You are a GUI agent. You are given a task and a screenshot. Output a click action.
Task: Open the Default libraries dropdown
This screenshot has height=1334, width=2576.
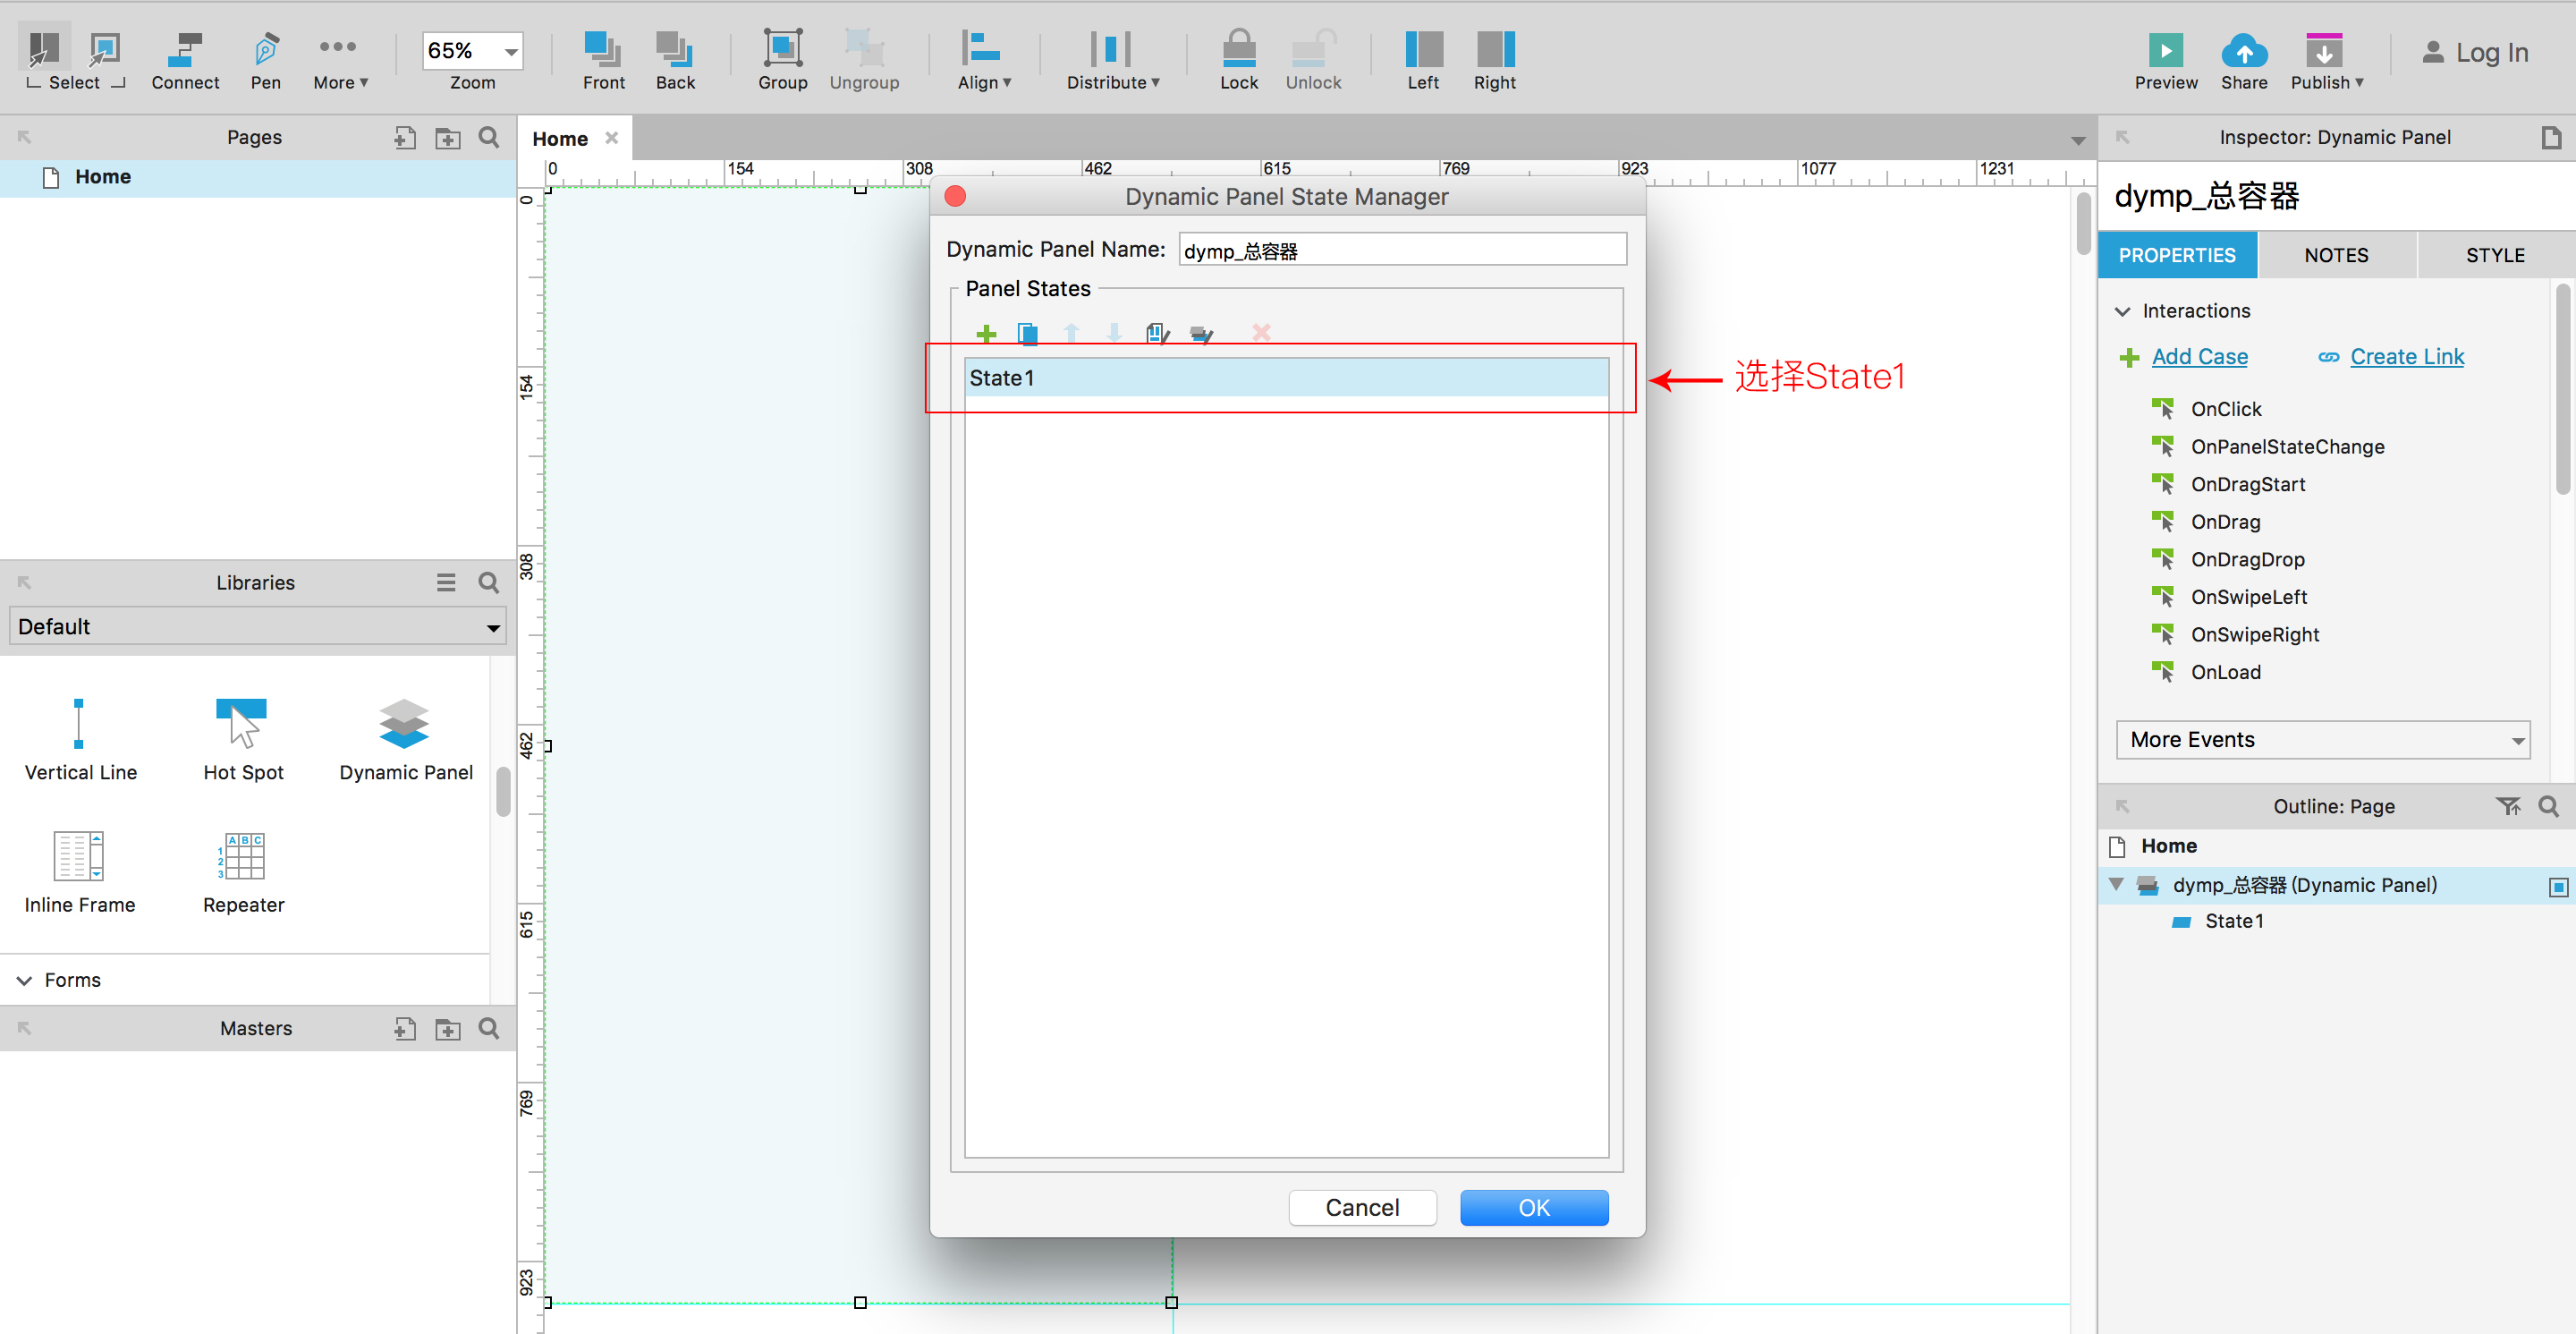click(257, 627)
